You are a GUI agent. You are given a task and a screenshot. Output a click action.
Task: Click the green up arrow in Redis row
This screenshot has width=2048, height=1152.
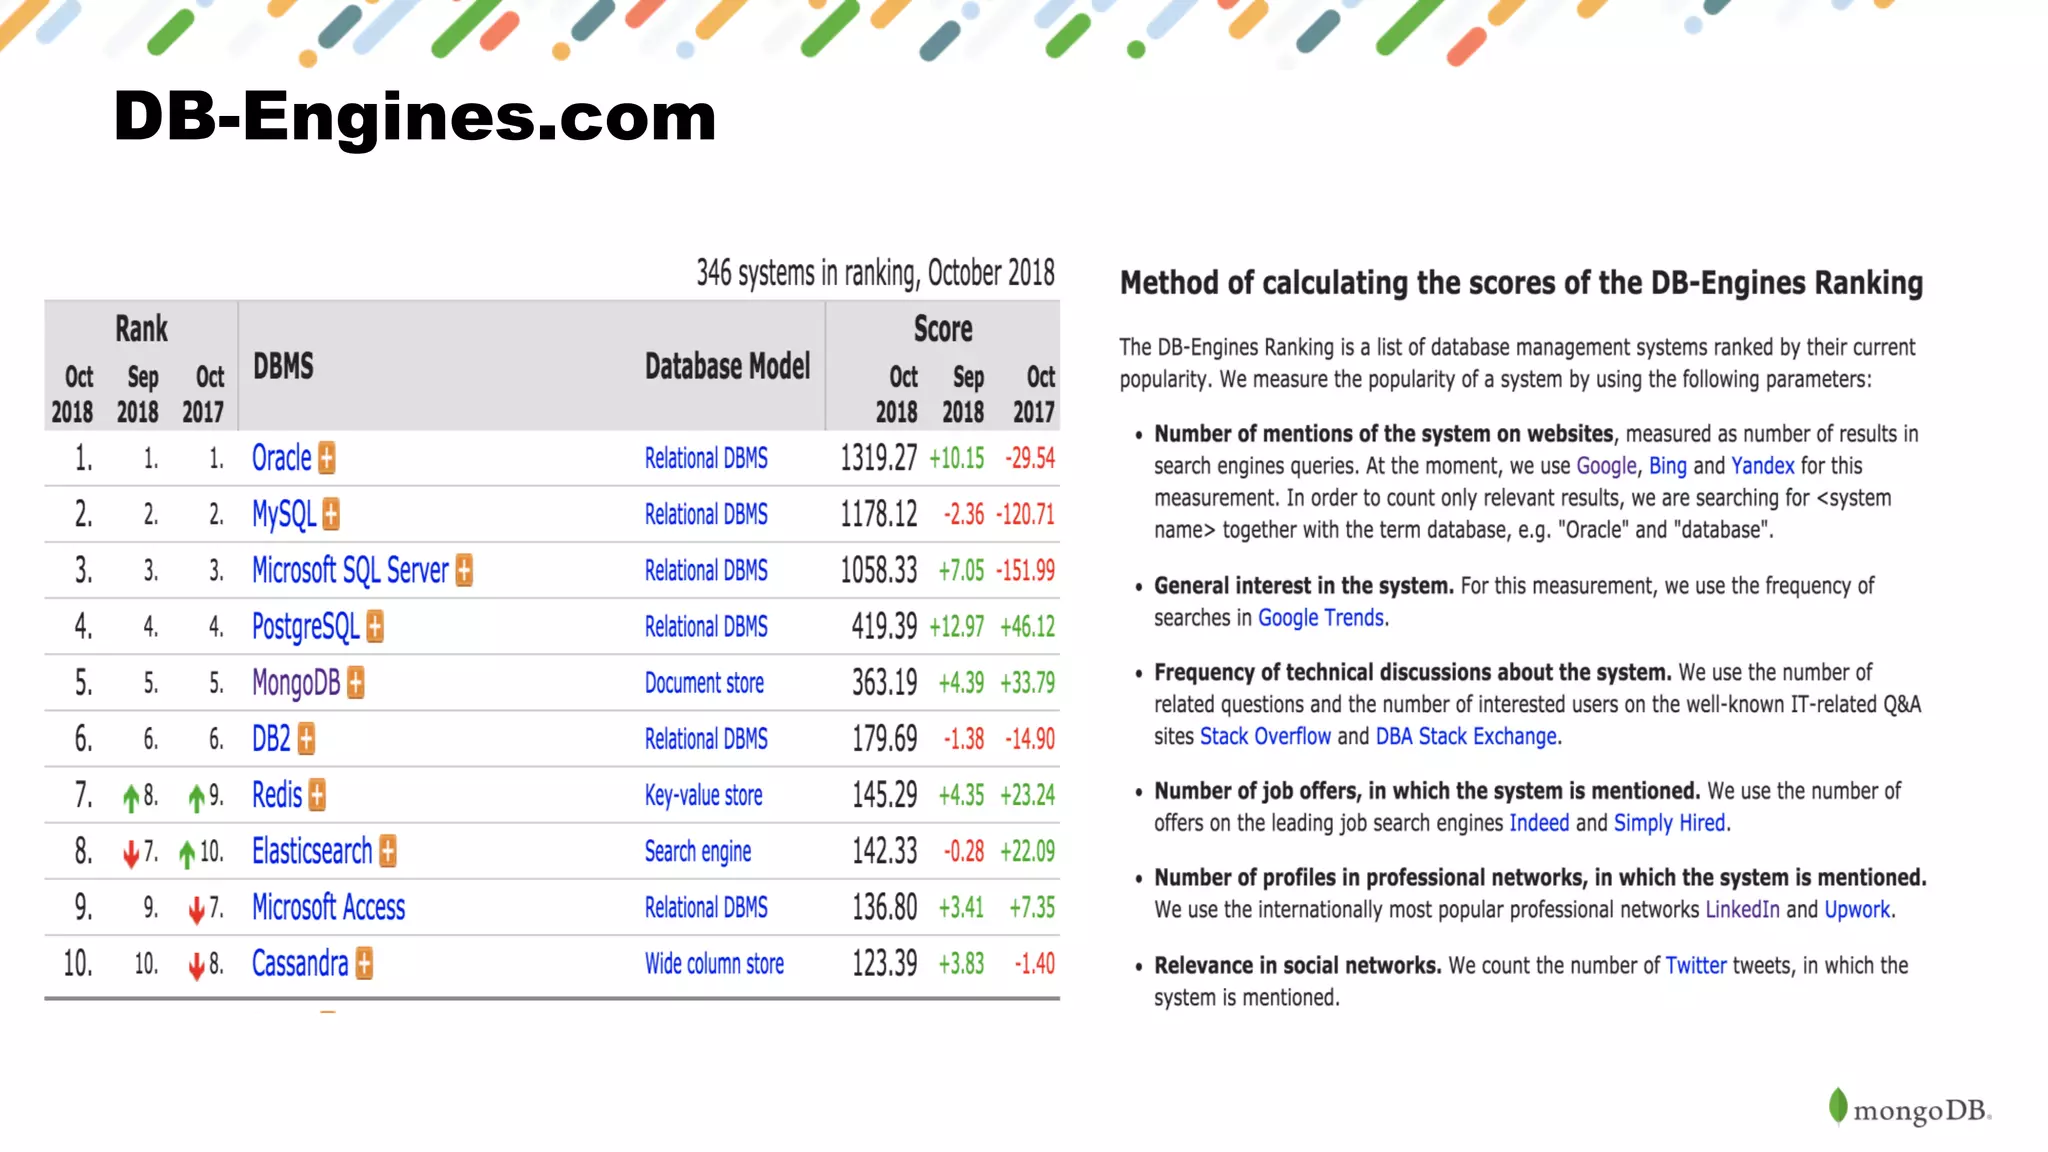[131, 797]
